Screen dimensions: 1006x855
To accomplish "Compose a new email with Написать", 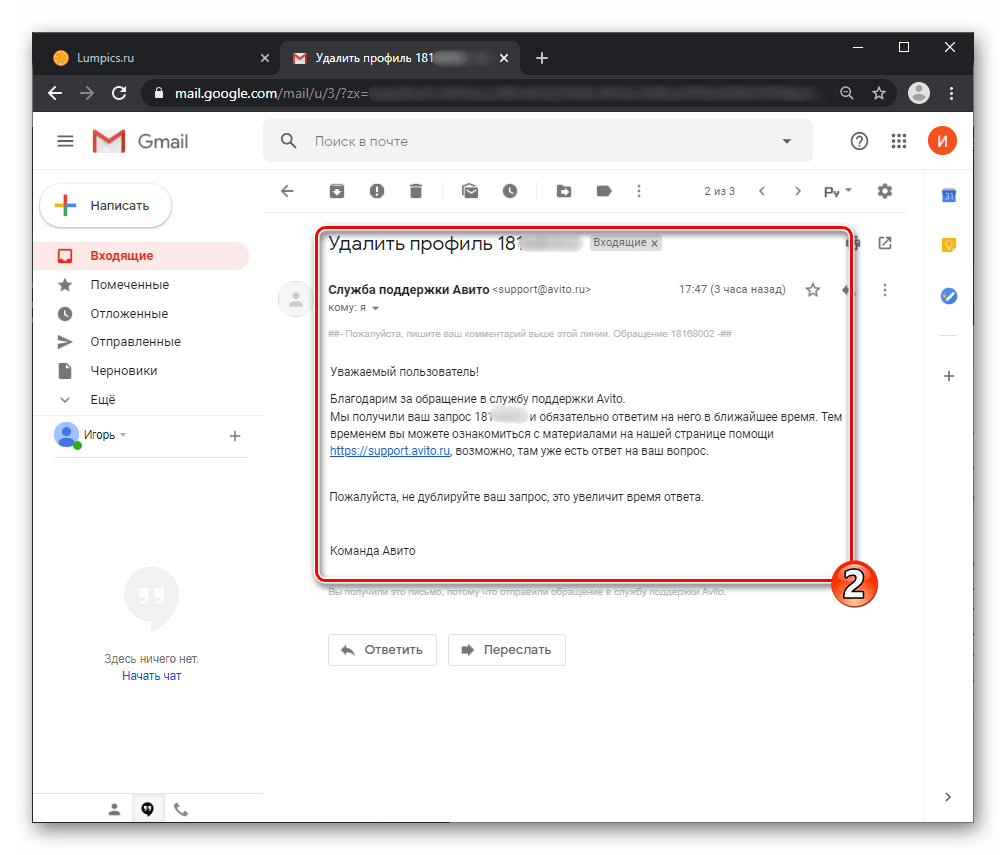I will click(106, 205).
